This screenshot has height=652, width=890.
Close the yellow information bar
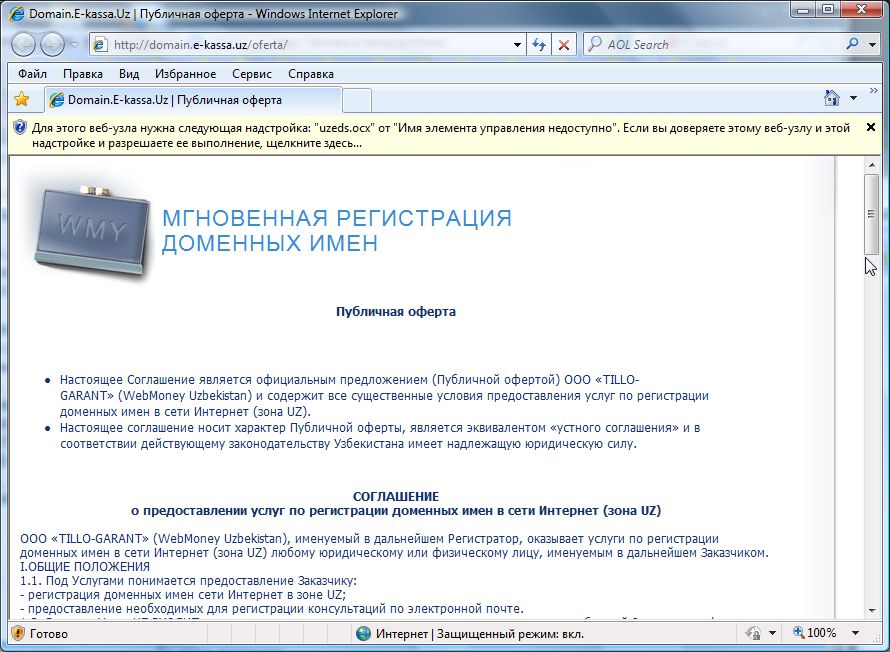pyautogui.click(x=871, y=127)
